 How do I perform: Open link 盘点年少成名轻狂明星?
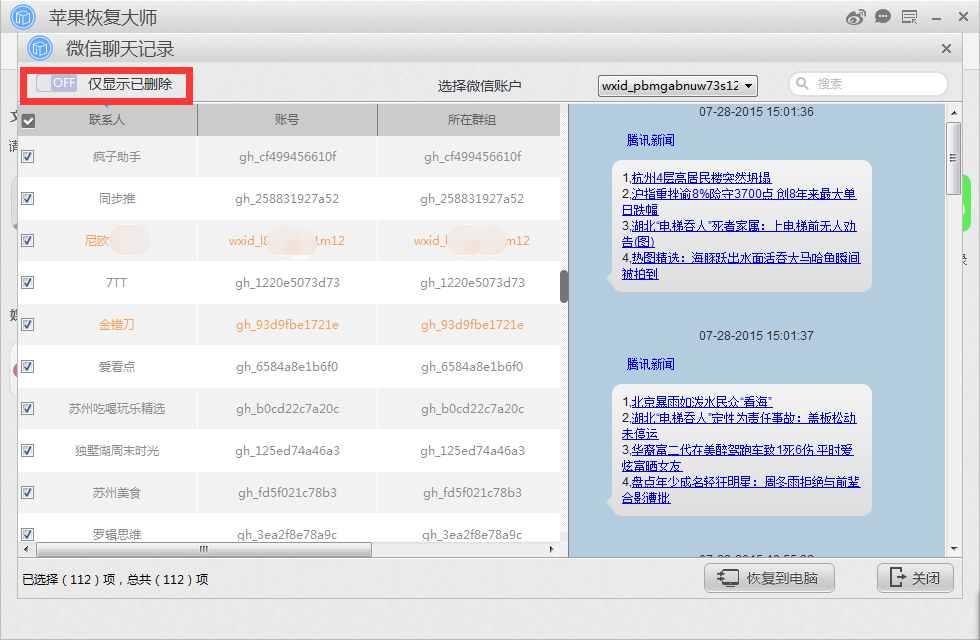click(x=741, y=489)
